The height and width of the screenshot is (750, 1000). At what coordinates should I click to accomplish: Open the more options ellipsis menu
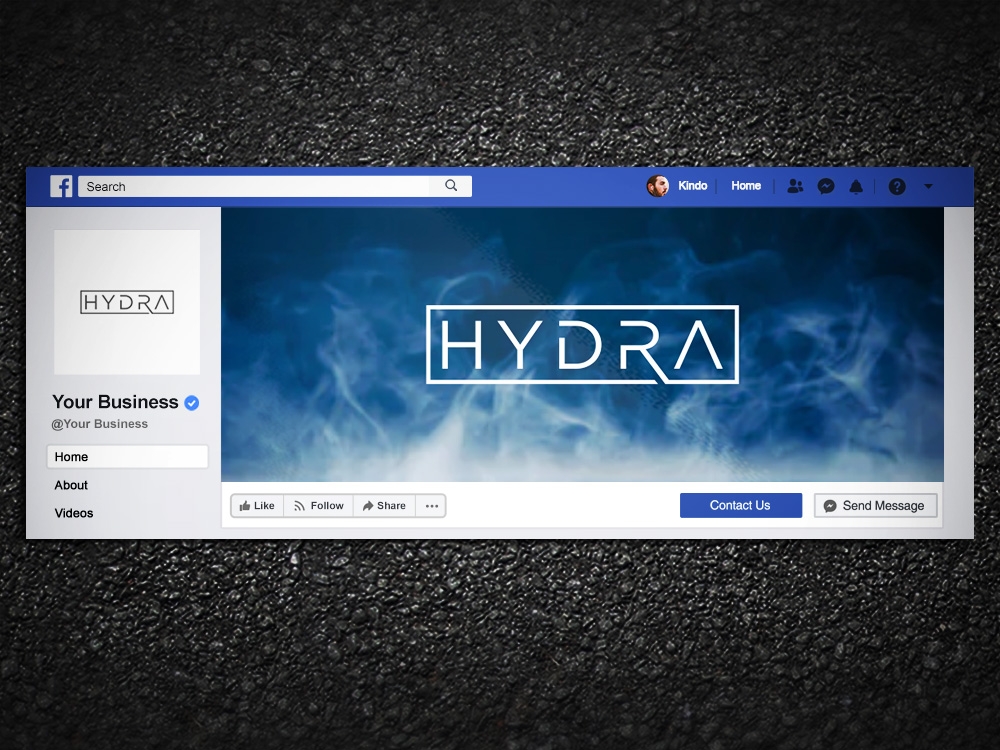pyautogui.click(x=431, y=505)
